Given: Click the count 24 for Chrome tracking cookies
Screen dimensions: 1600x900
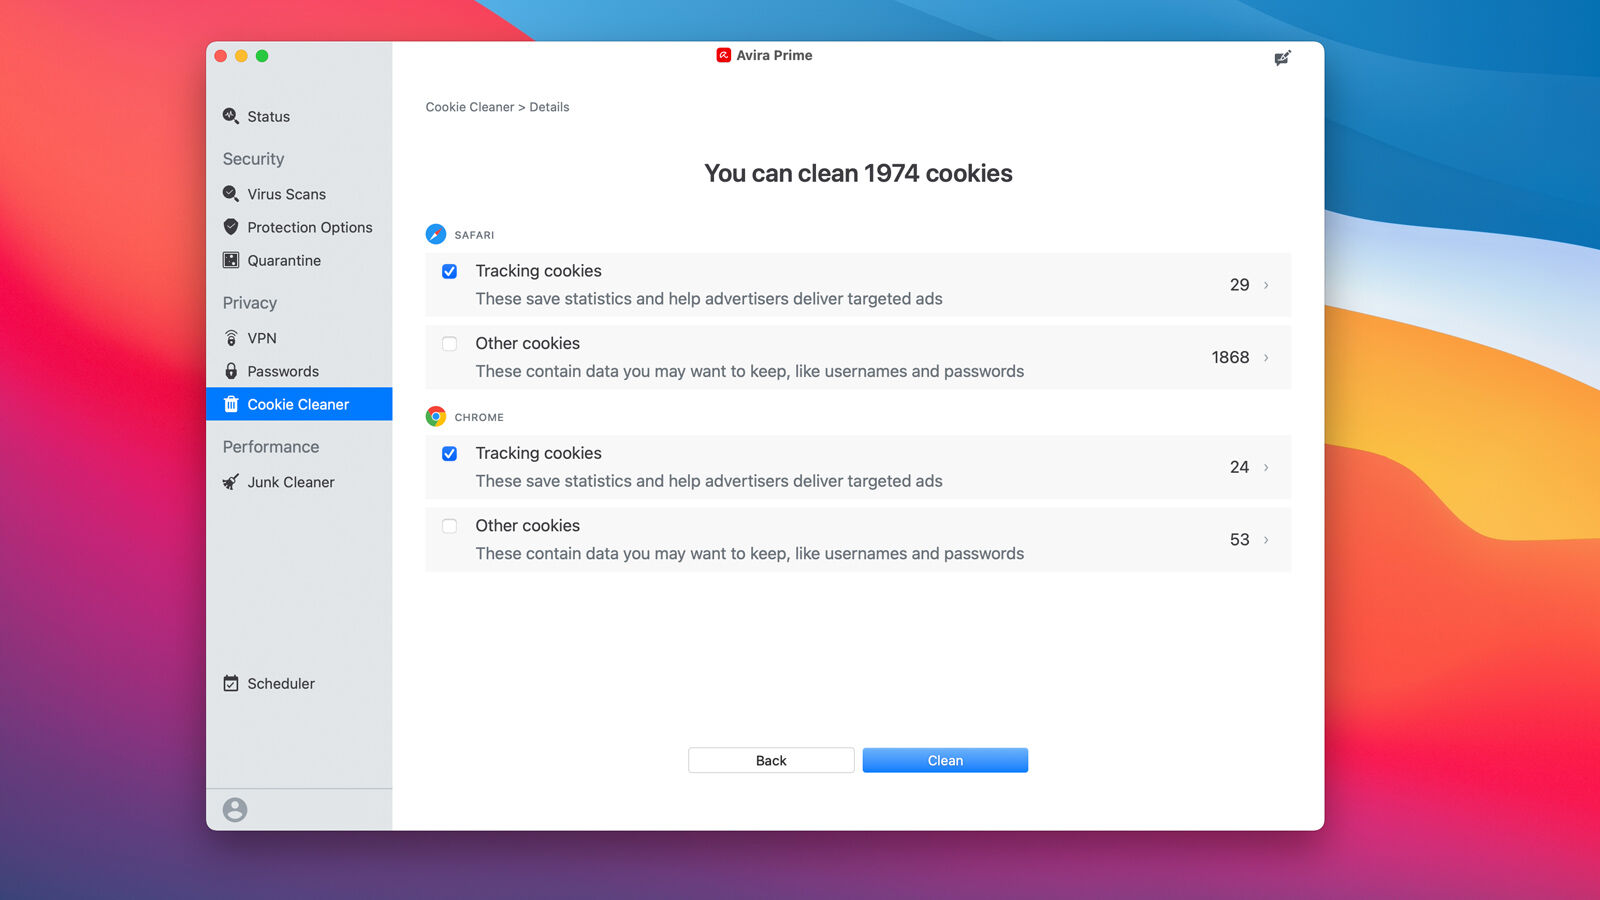Looking at the screenshot, I should [1239, 467].
